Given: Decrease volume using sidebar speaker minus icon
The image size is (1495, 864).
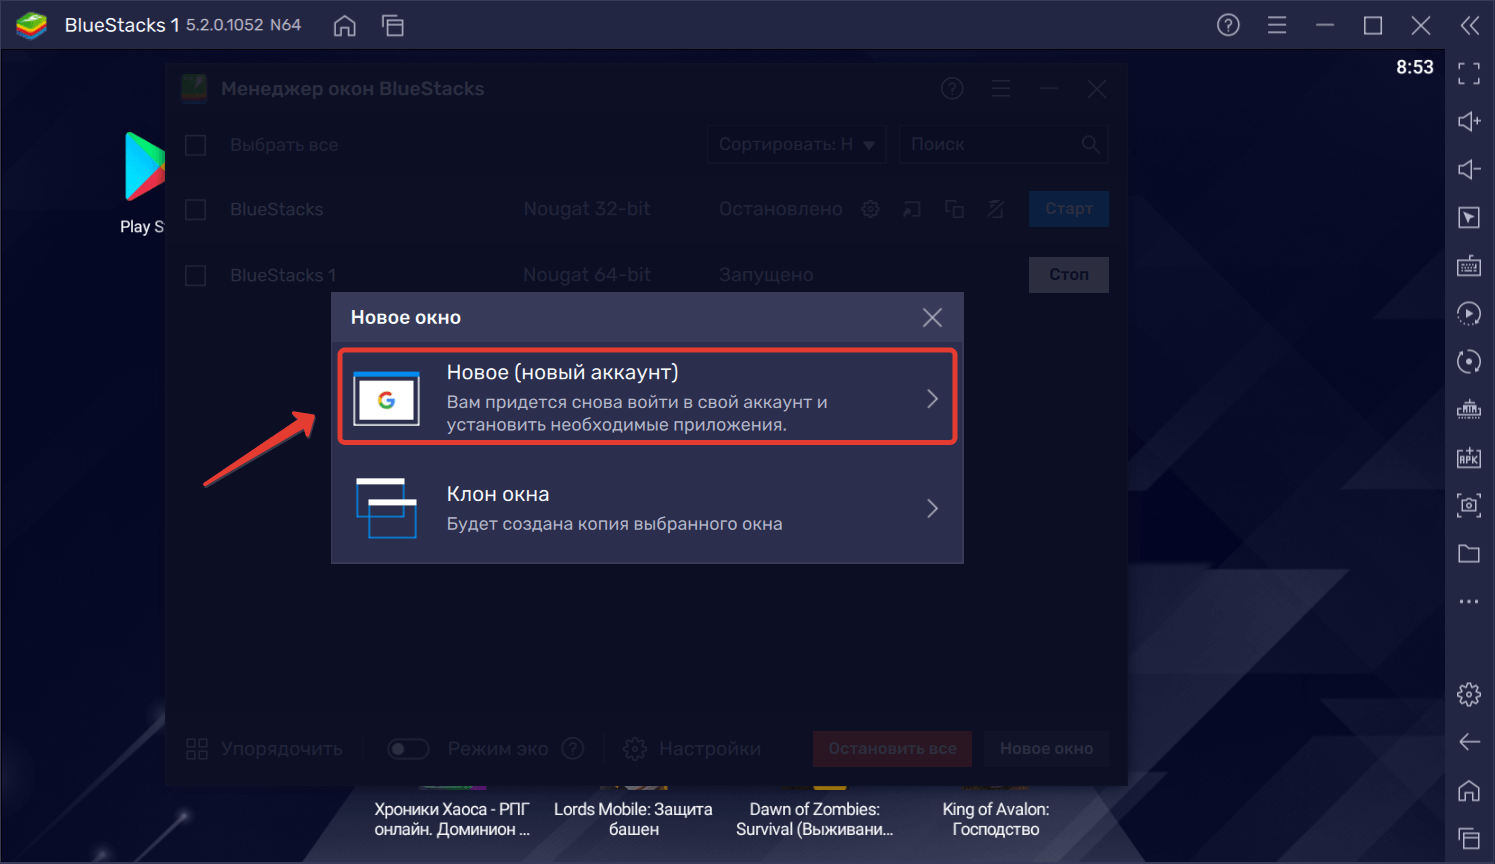Looking at the screenshot, I should click(1469, 169).
